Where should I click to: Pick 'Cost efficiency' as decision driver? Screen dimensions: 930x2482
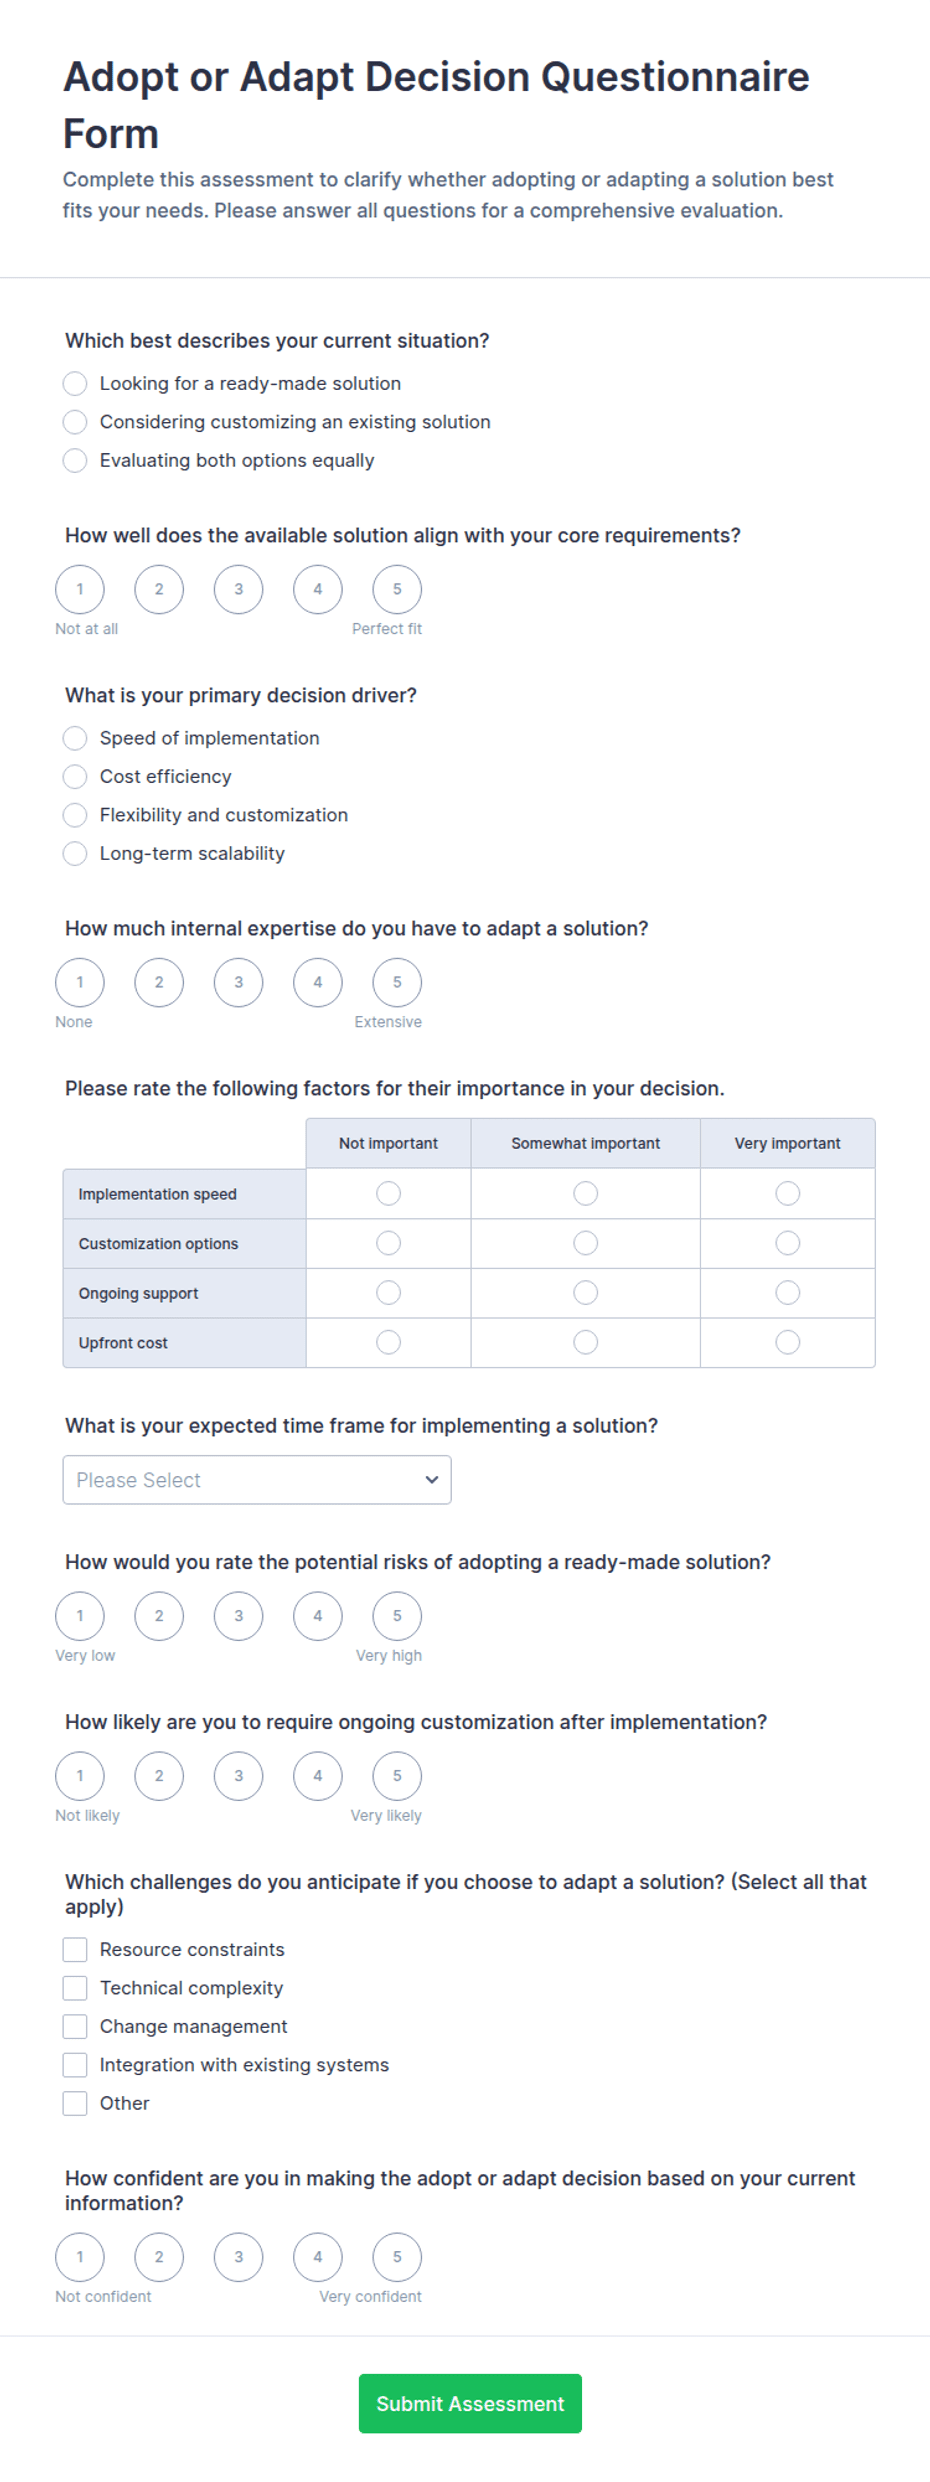click(75, 777)
